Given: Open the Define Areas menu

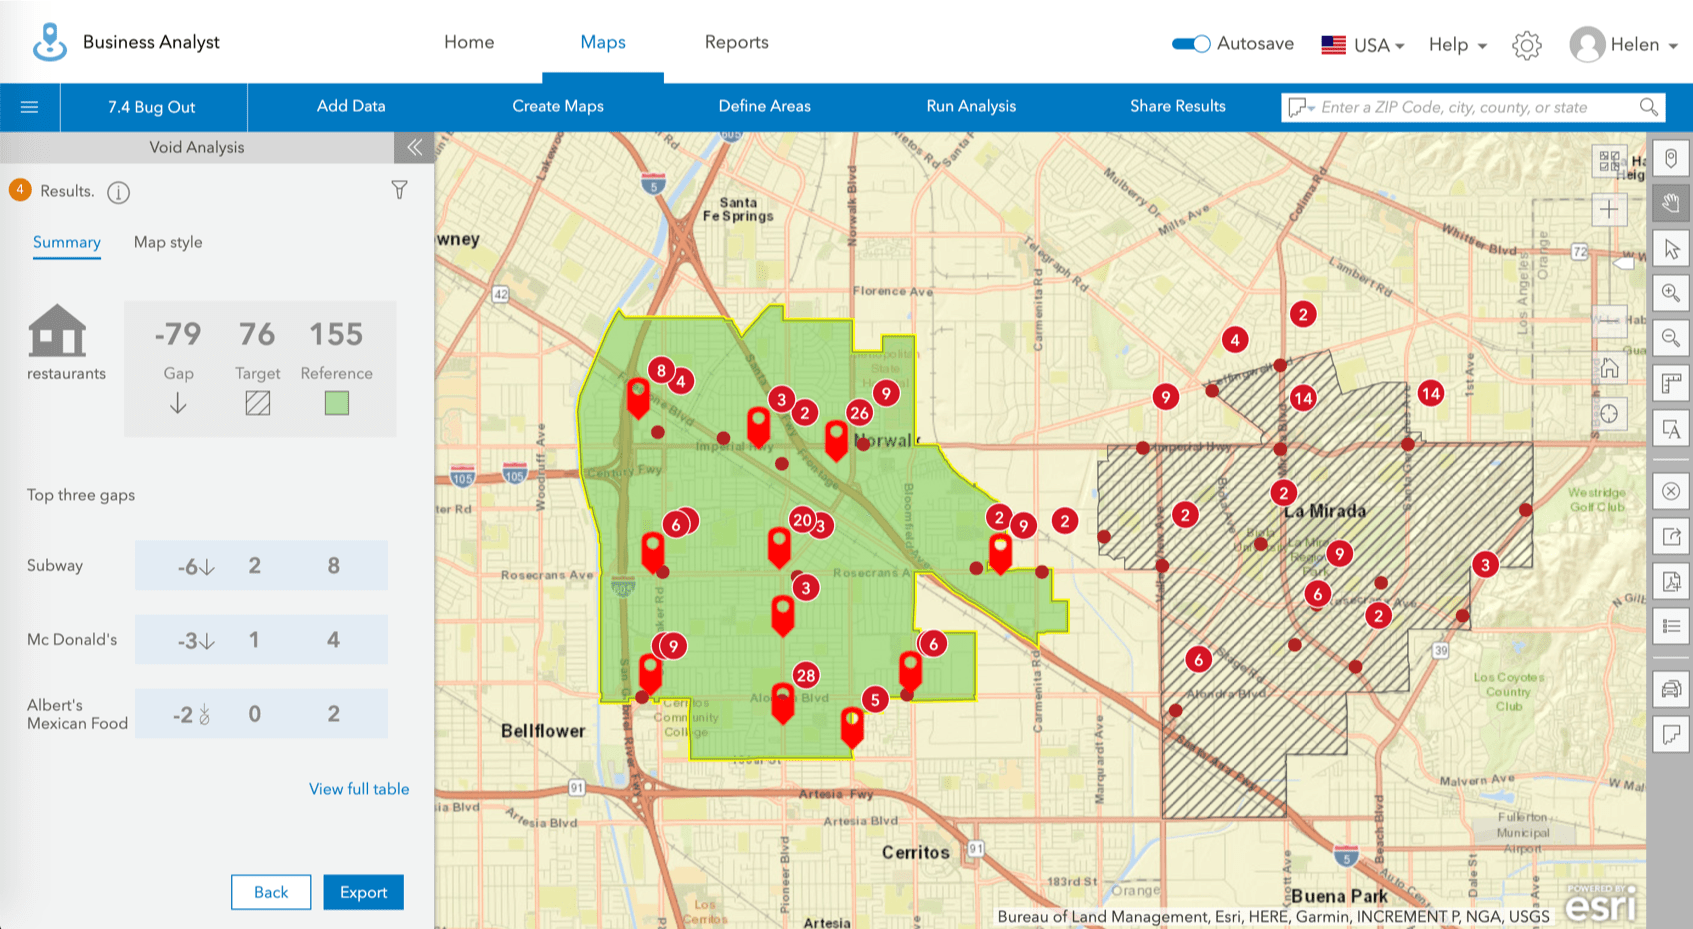Looking at the screenshot, I should [x=765, y=106].
